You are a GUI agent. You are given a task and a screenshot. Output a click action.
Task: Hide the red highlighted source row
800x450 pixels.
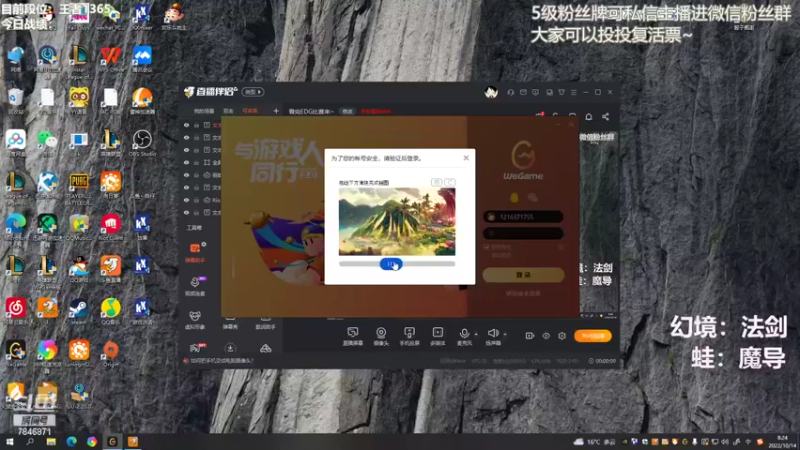pos(186,125)
